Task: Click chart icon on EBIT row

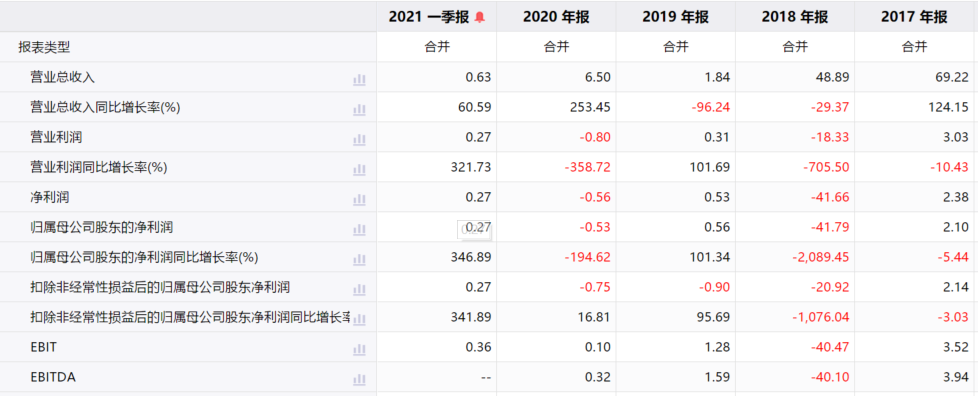Action: pyautogui.click(x=359, y=349)
